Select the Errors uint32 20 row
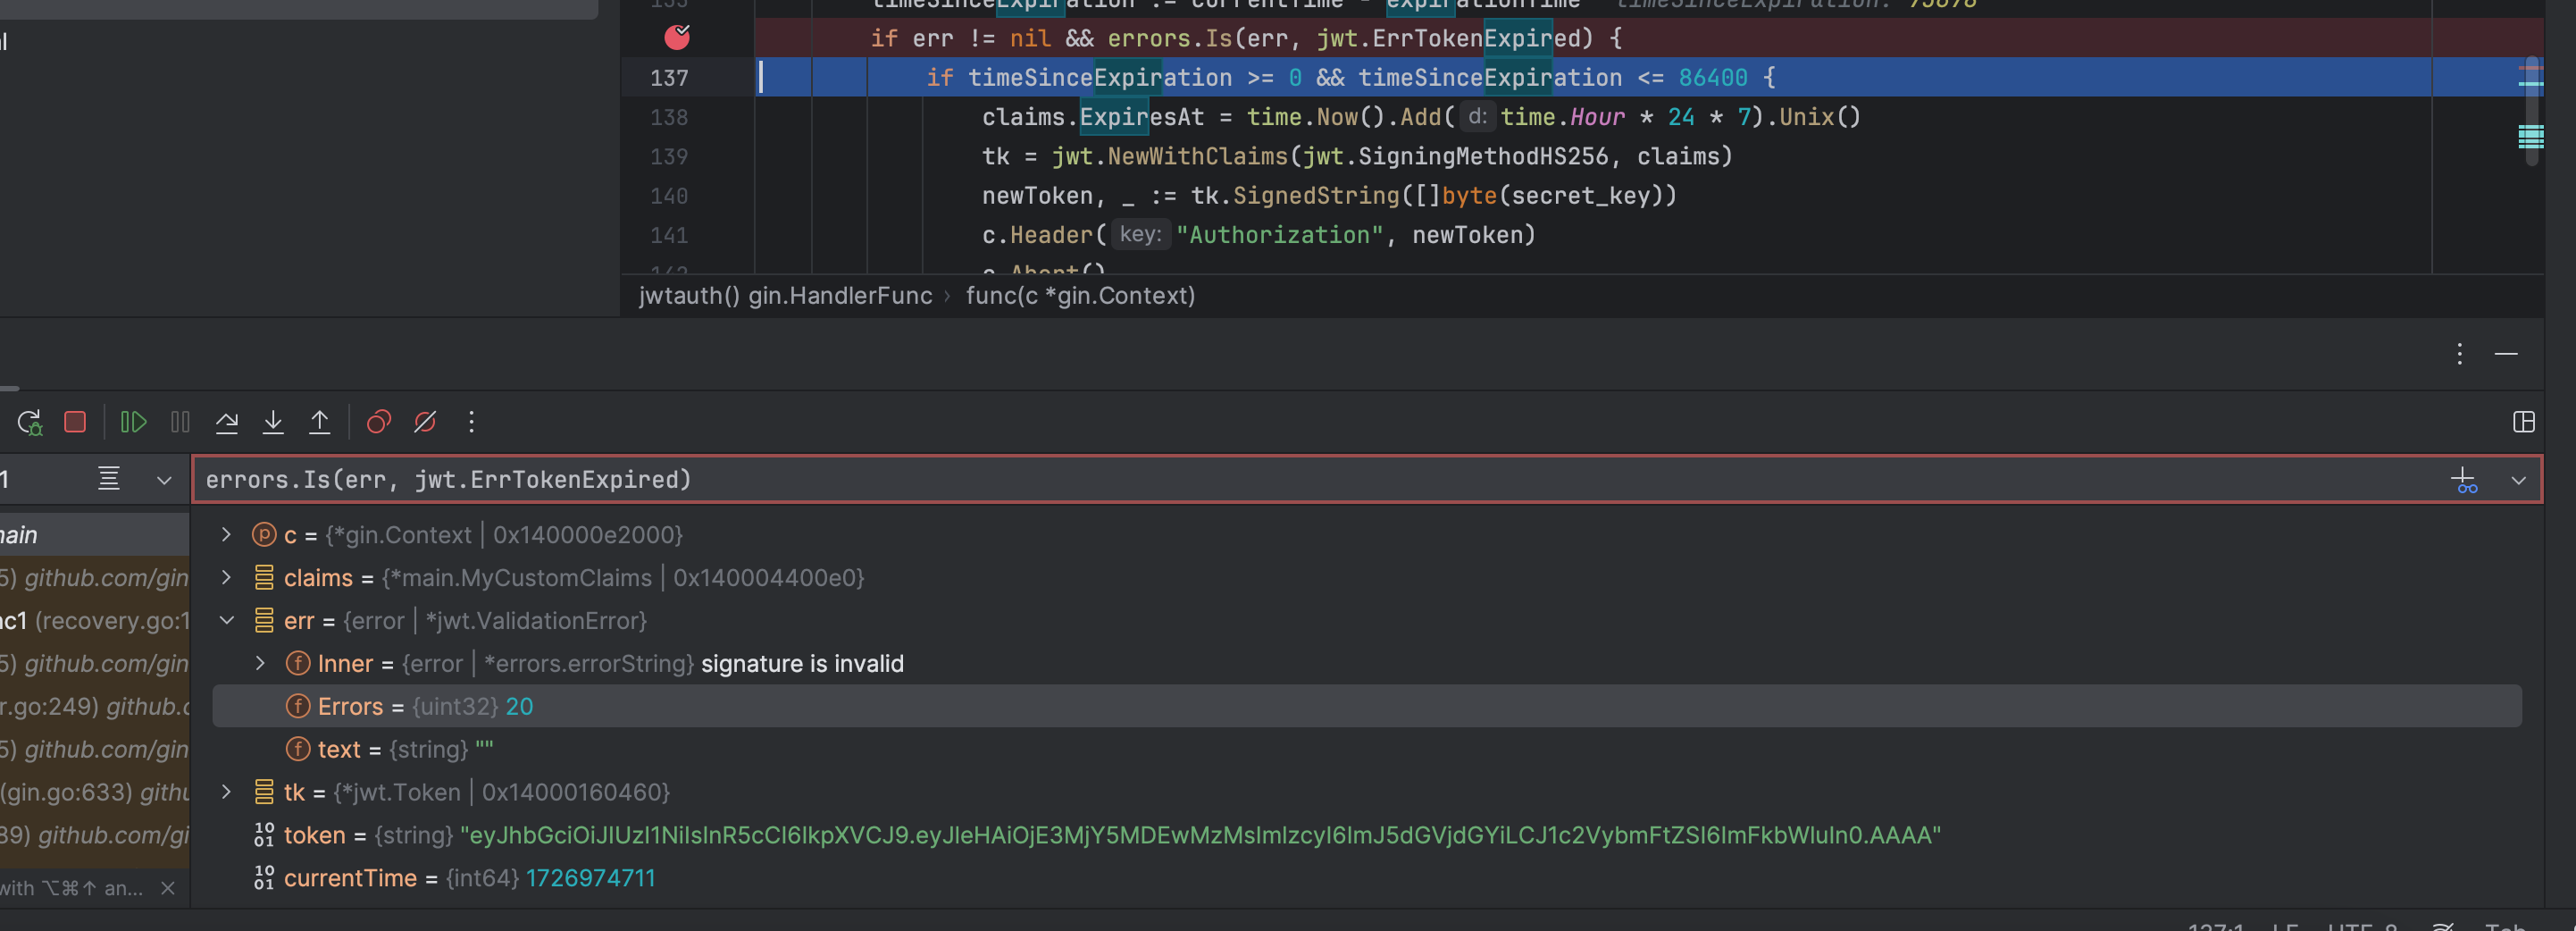 click(x=1367, y=706)
